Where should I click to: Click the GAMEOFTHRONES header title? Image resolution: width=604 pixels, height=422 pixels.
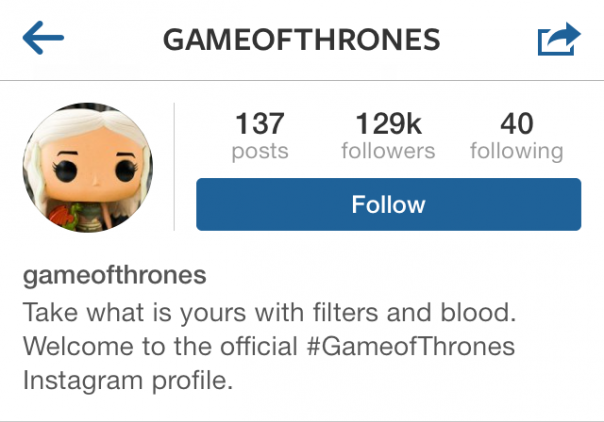click(x=301, y=40)
